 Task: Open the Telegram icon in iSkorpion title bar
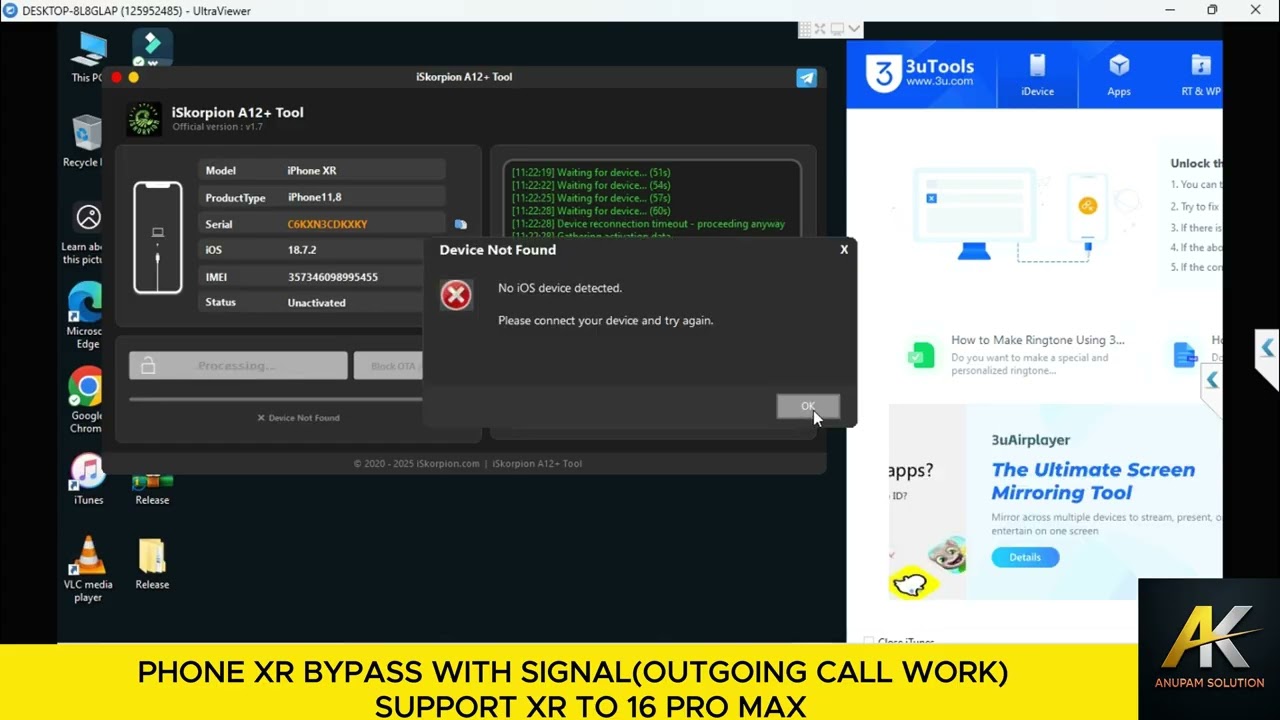(x=806, y=78)
